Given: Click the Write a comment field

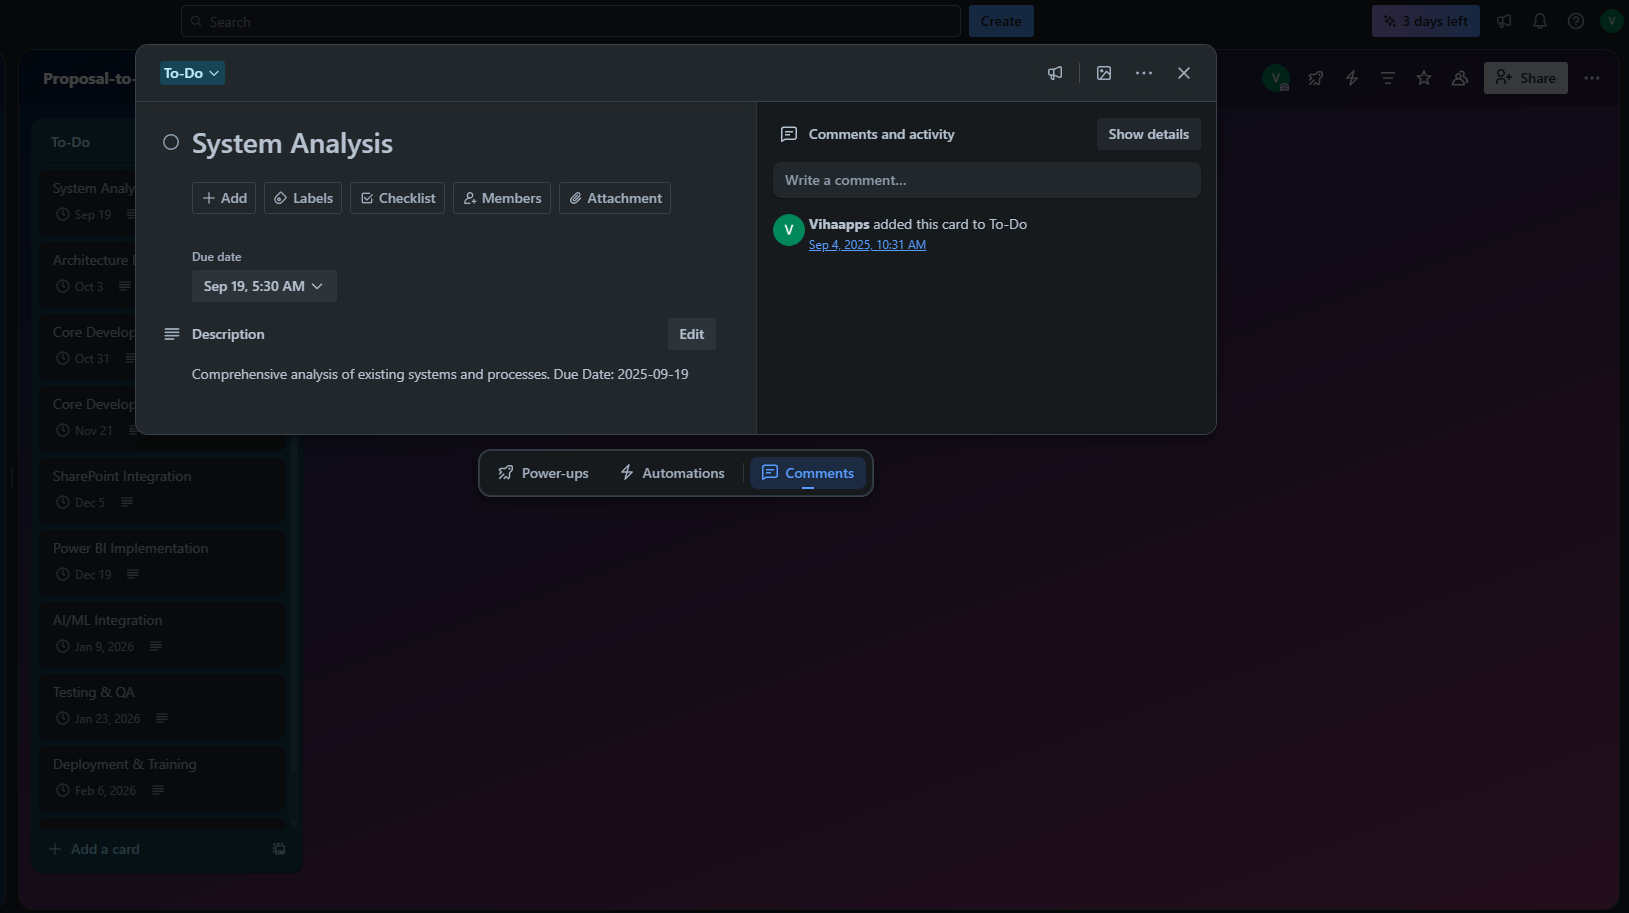Looking at the screenshot, I should 986,180.
